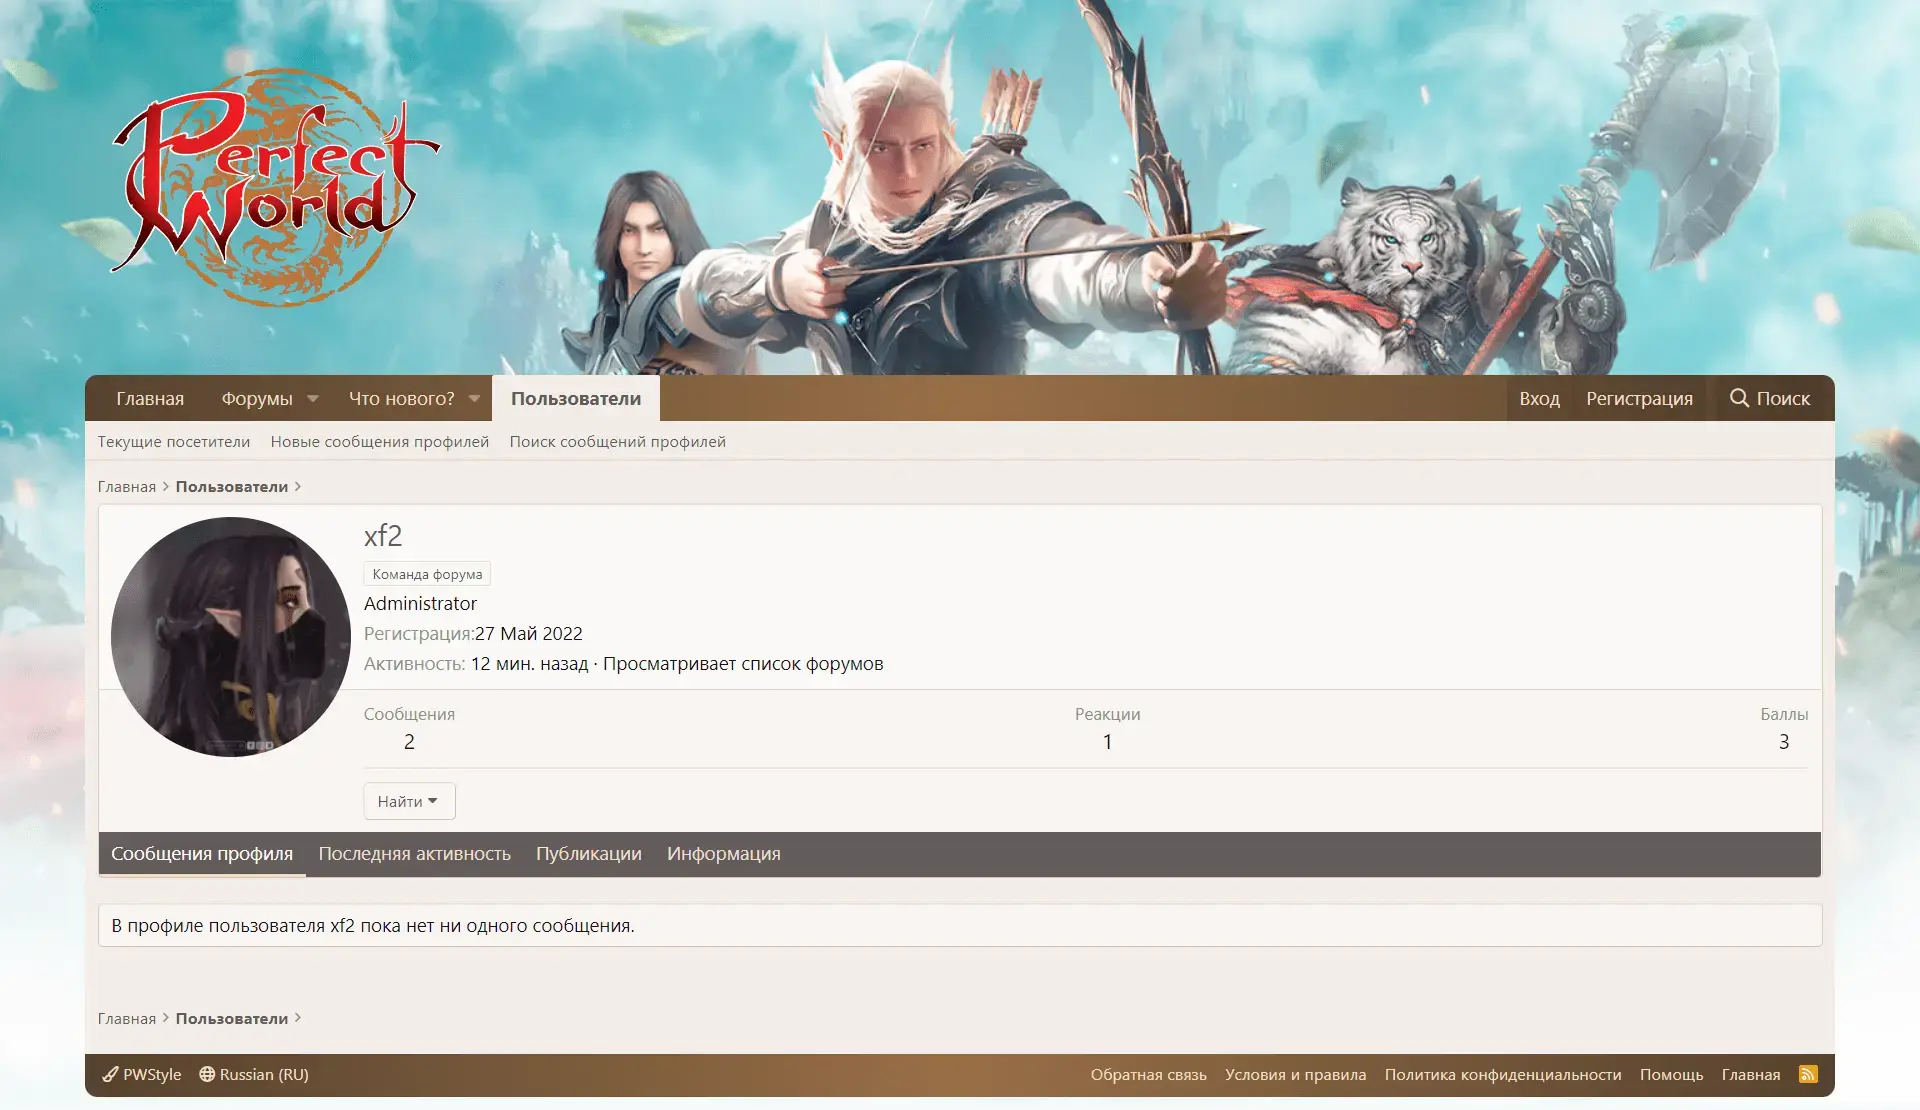Click the Сообщения count of 2
1920x1110 pixels.
tap(409, 741)
